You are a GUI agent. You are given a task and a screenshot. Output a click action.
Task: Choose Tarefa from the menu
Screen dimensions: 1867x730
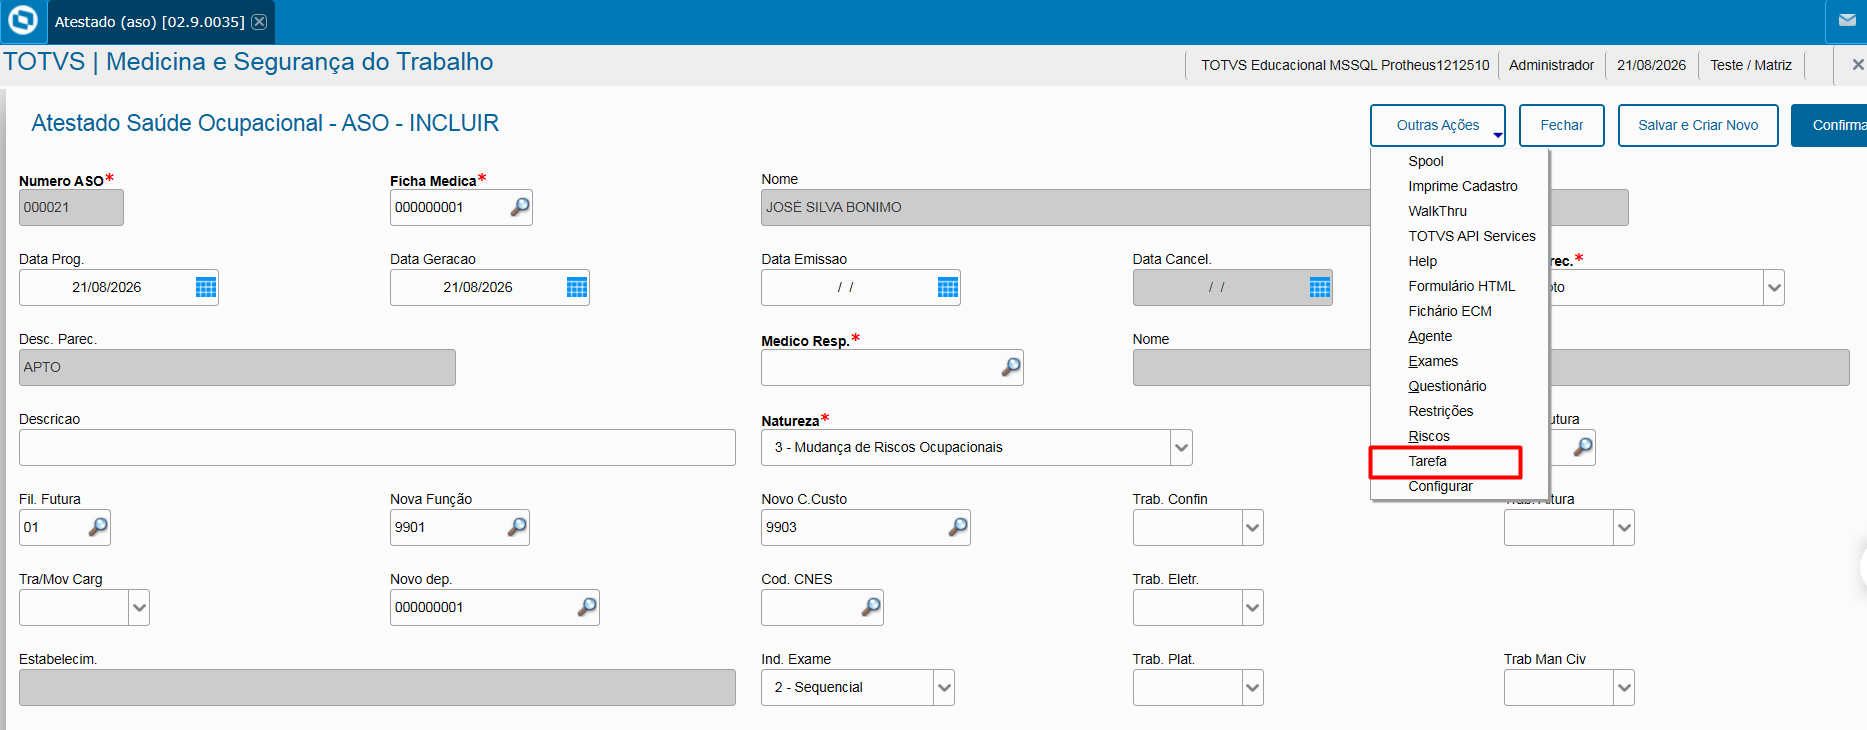tap(1428, 461)
